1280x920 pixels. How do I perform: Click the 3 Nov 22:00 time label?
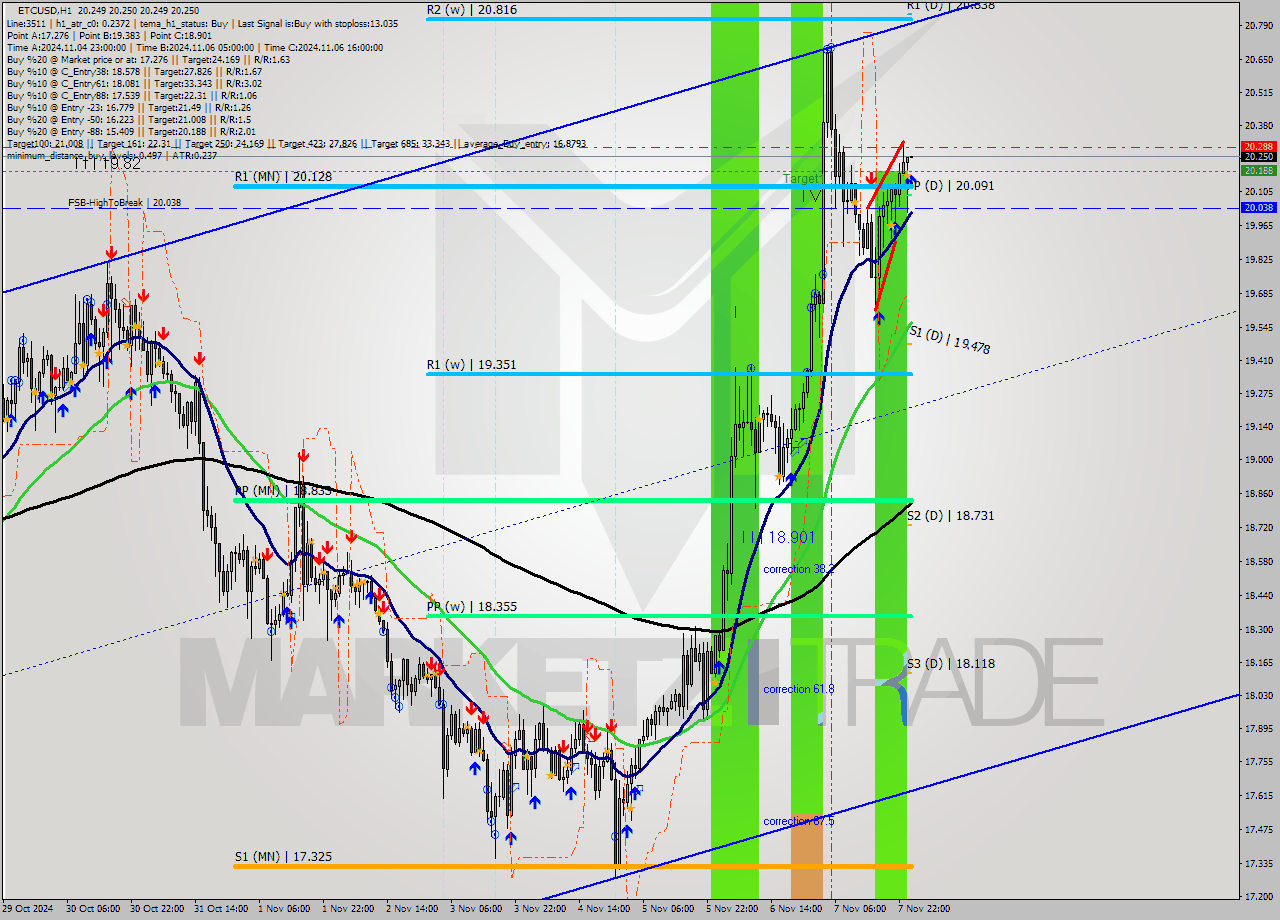(541, 909)
